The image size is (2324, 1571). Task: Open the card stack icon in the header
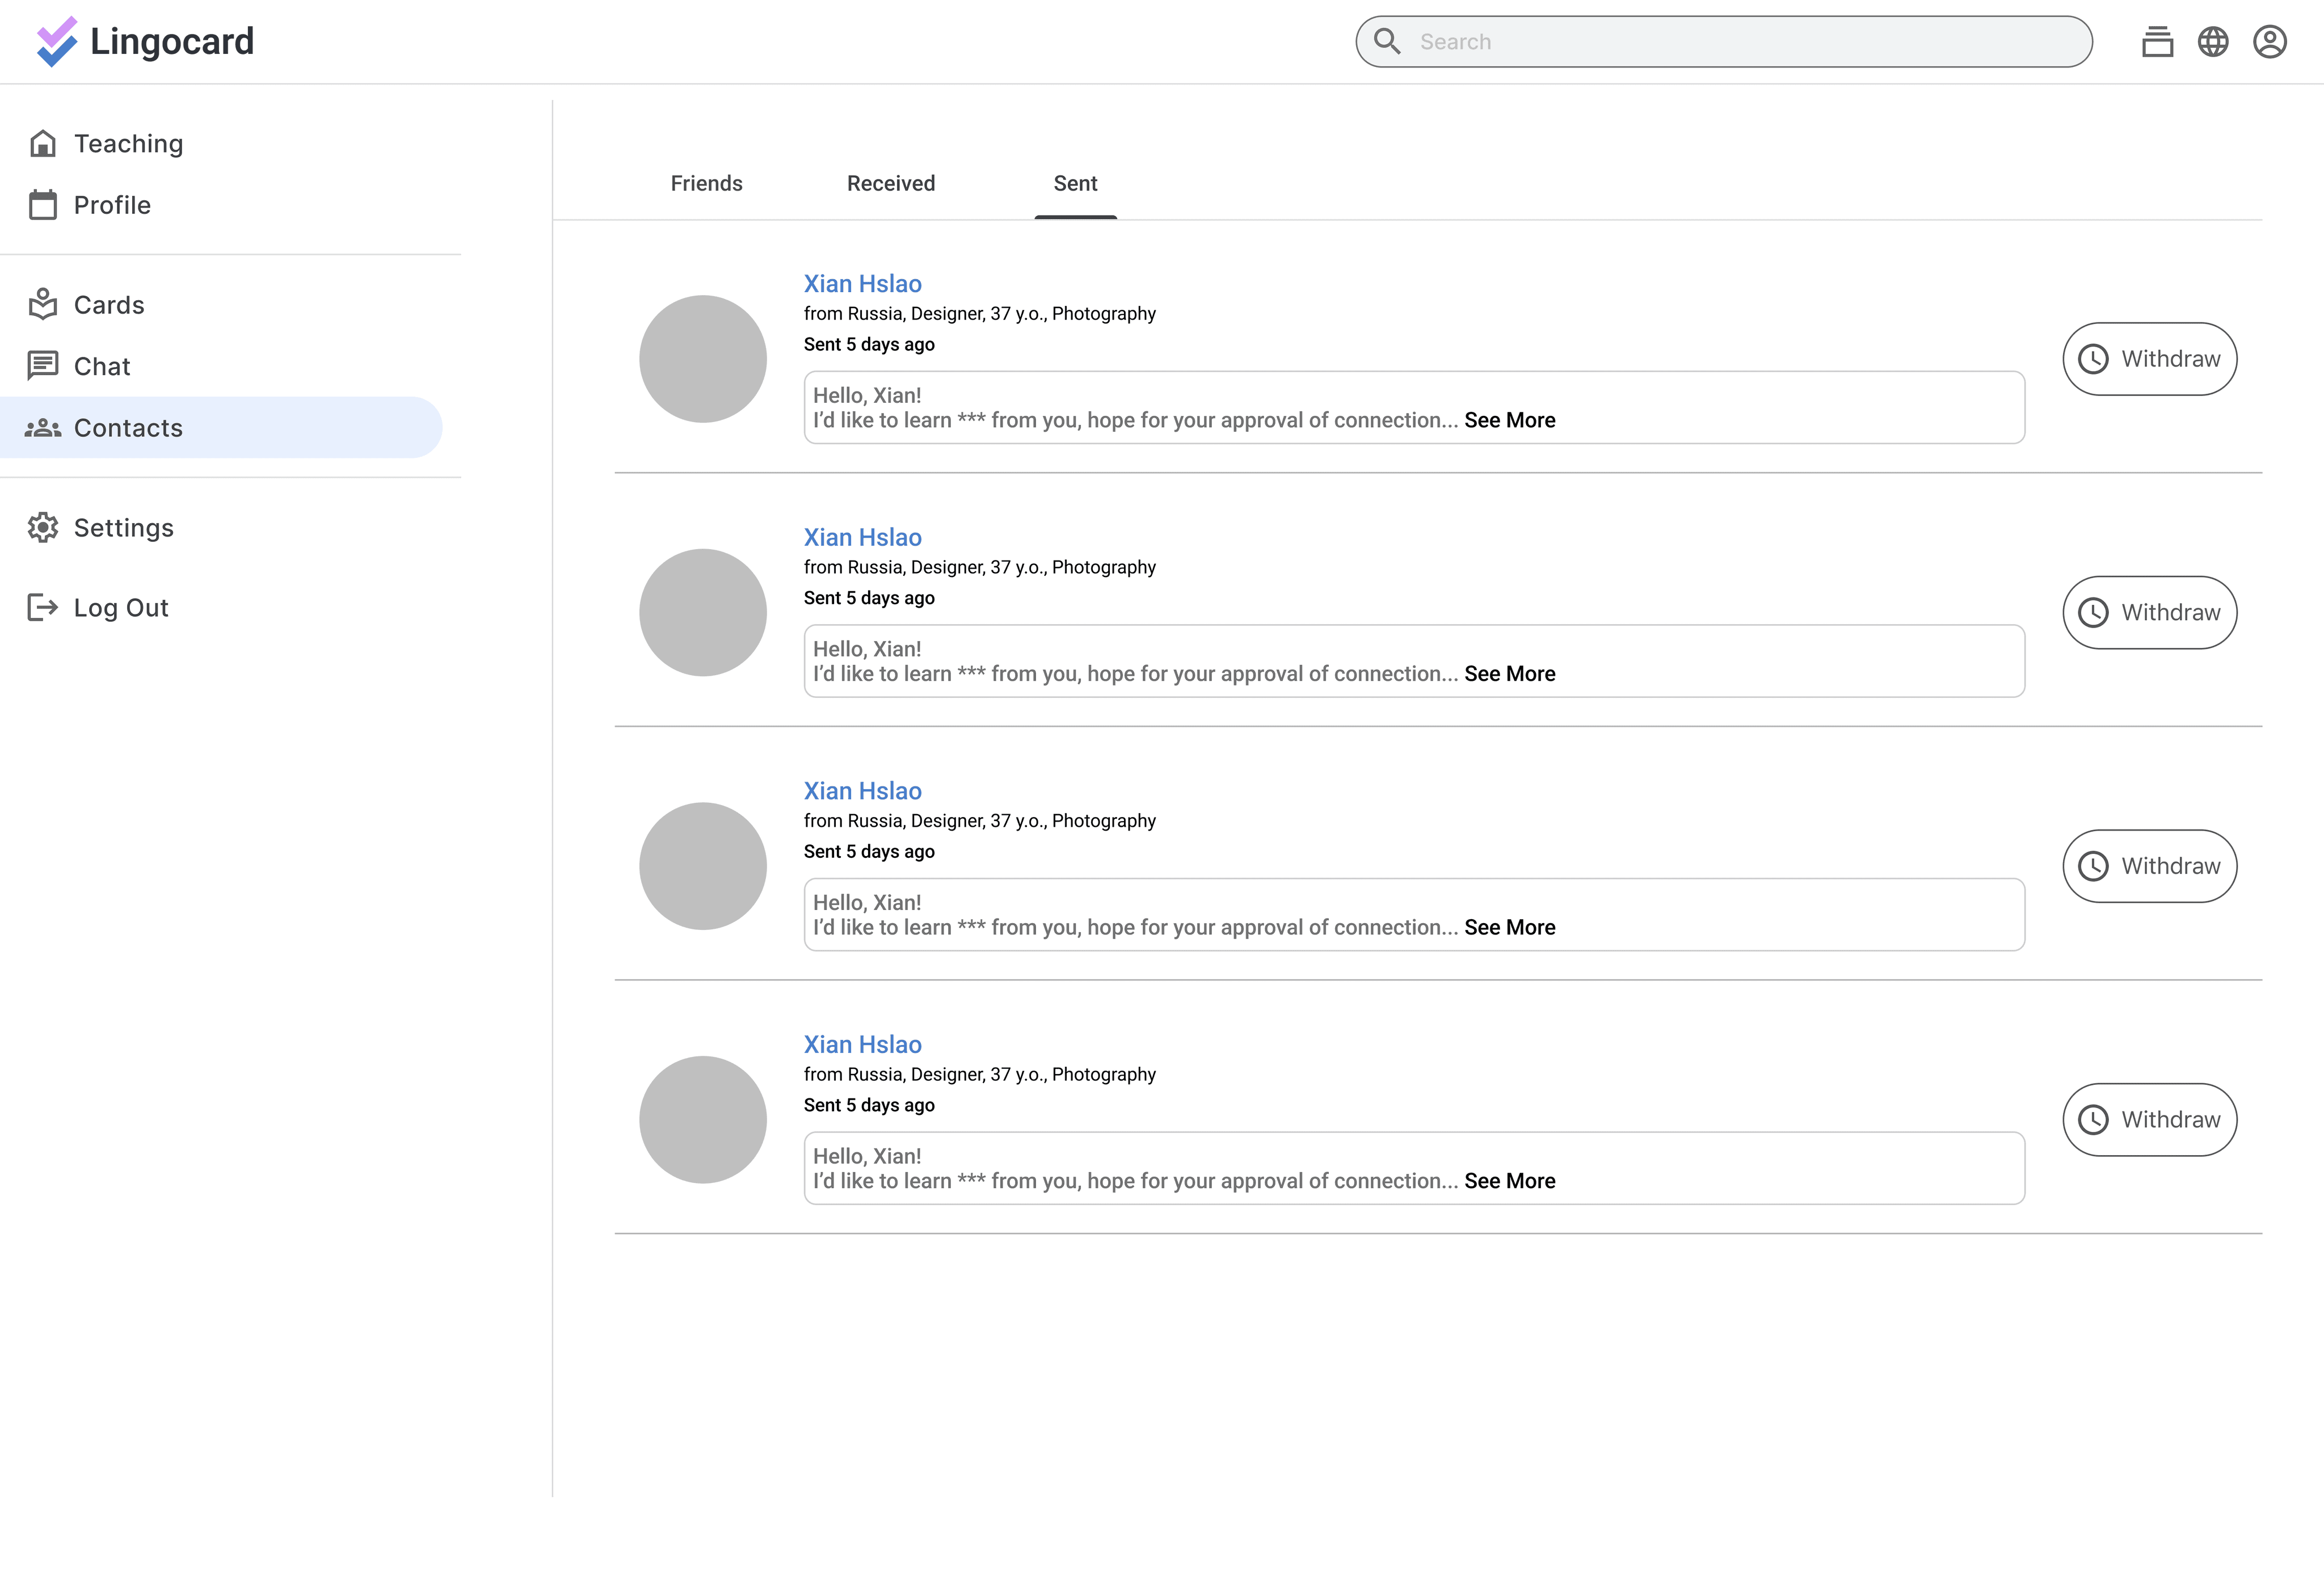pyautogui.click(x=2157, y=42)
